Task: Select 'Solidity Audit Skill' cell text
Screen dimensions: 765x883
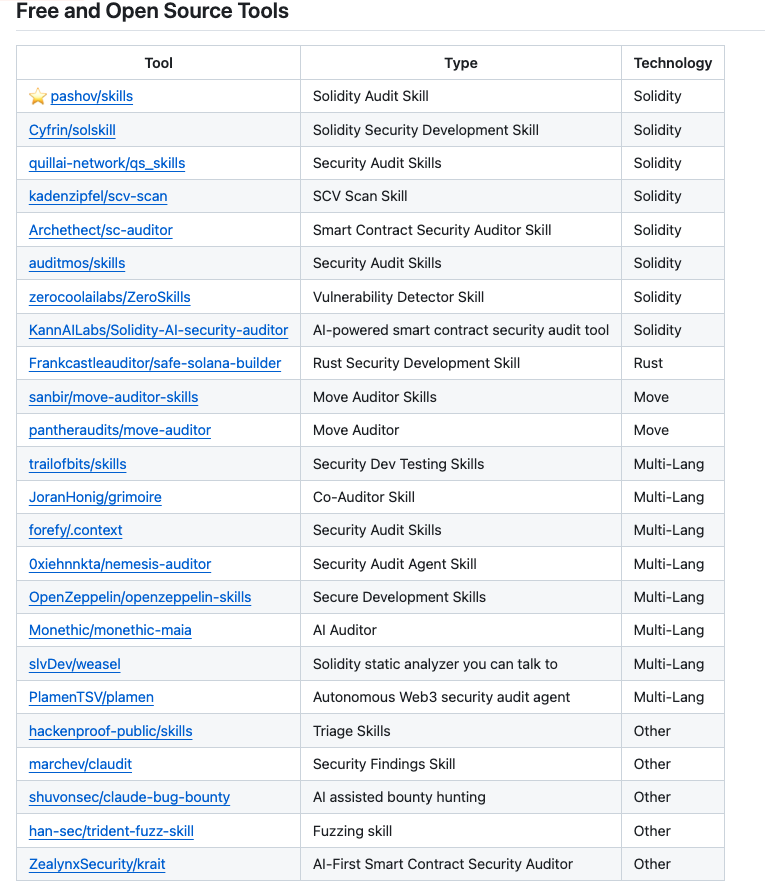Action: coord(371,96)
